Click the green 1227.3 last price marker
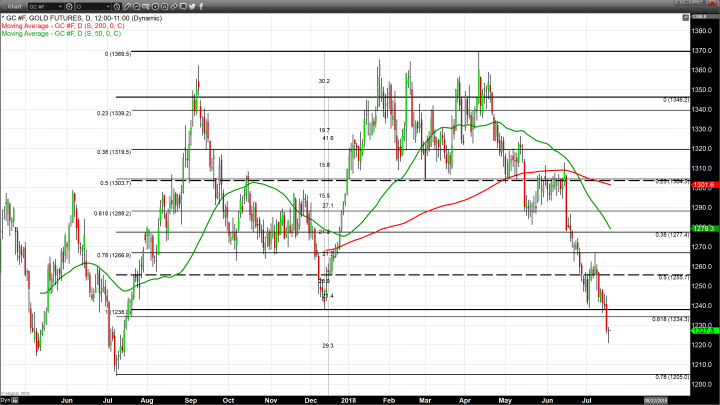Viewport: 720px width, 405px height. (703, 331)
